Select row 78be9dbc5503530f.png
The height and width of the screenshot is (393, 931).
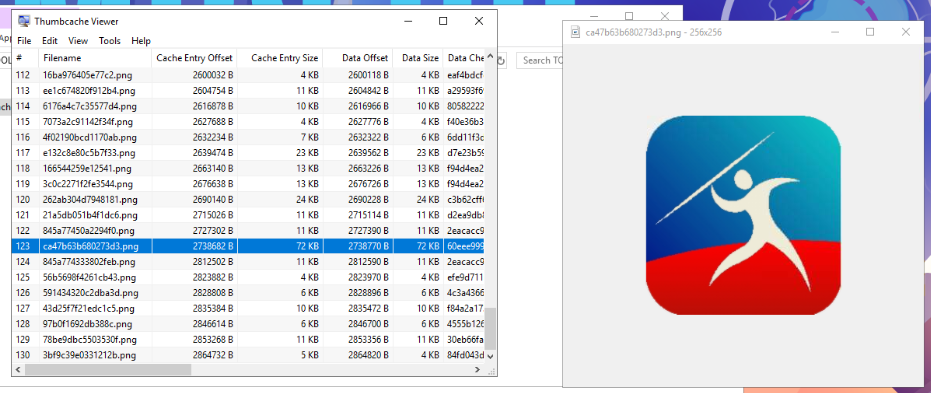(248, 340)
